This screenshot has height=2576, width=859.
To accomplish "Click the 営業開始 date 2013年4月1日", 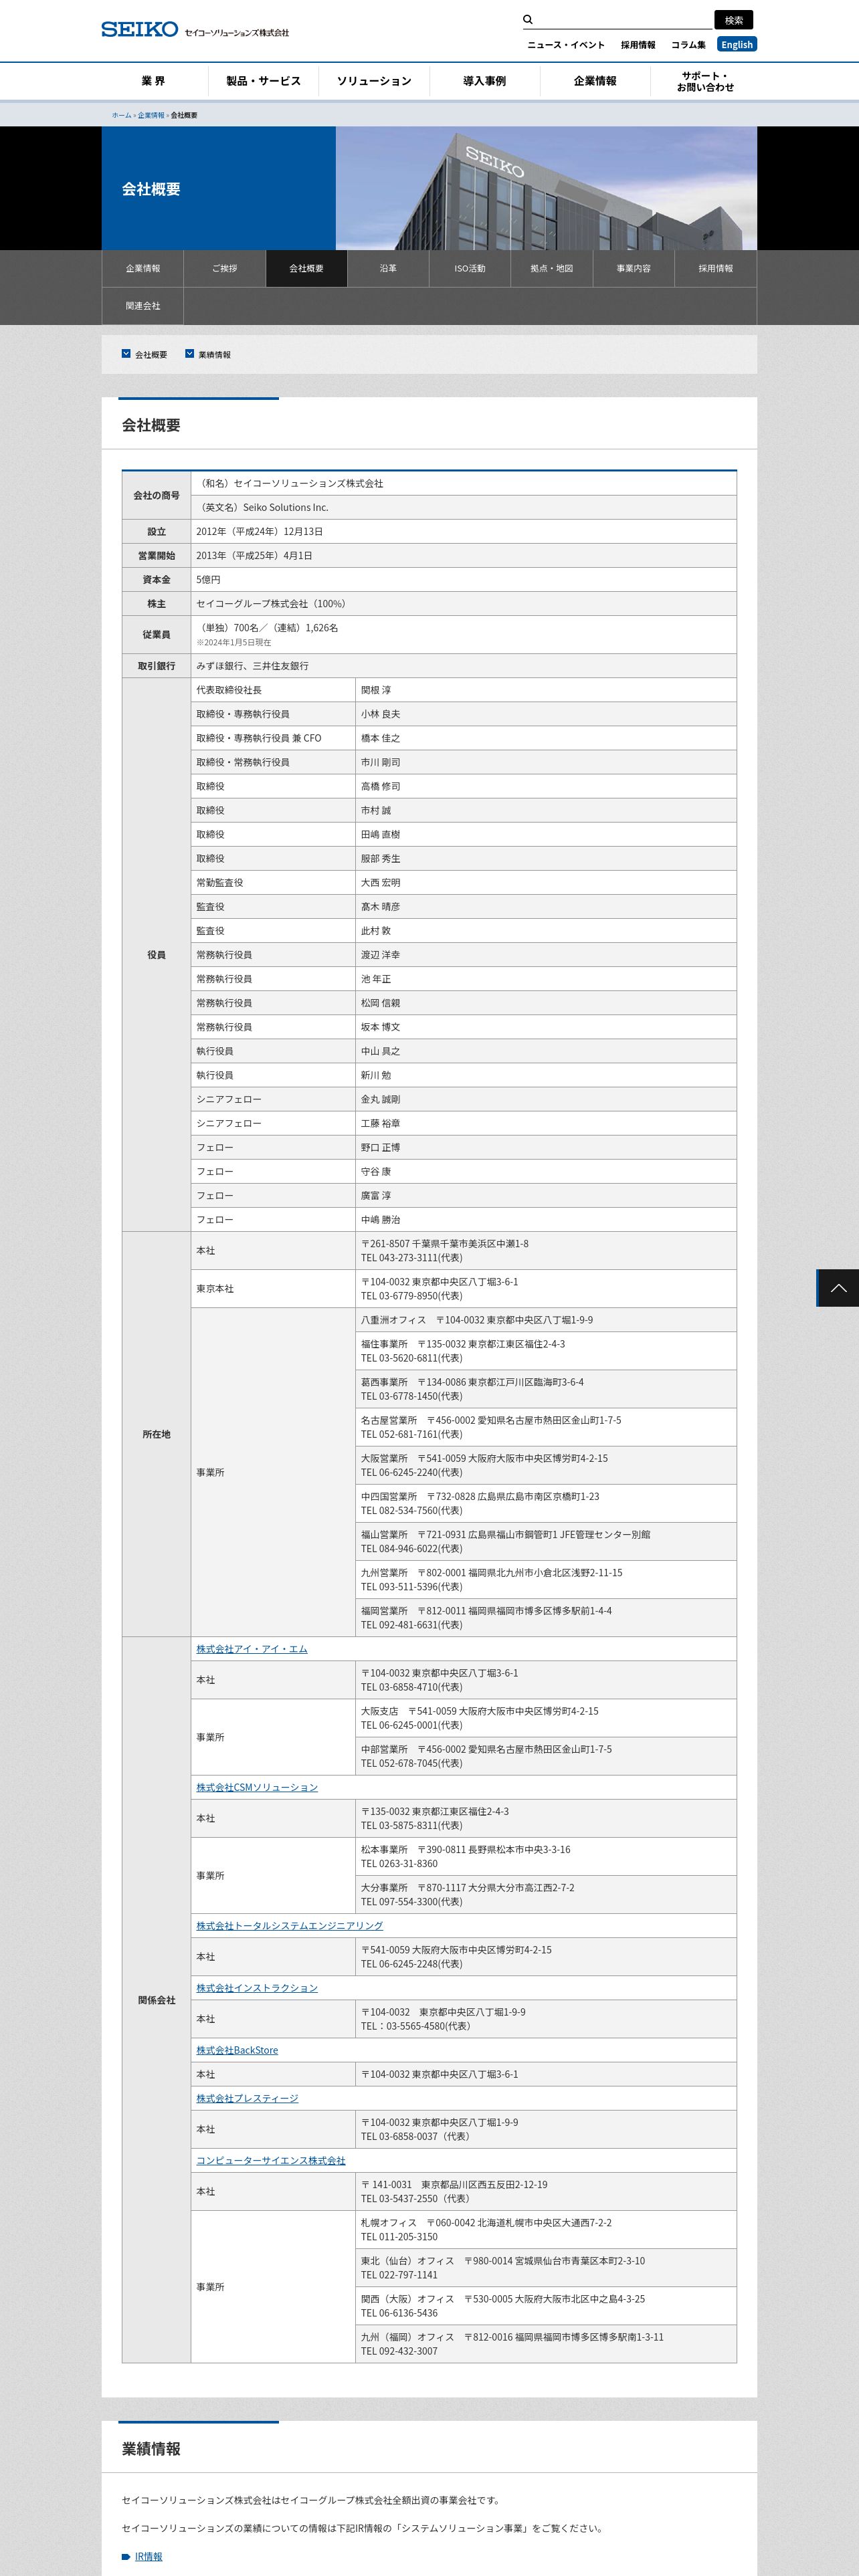I will tap(254, 555).
